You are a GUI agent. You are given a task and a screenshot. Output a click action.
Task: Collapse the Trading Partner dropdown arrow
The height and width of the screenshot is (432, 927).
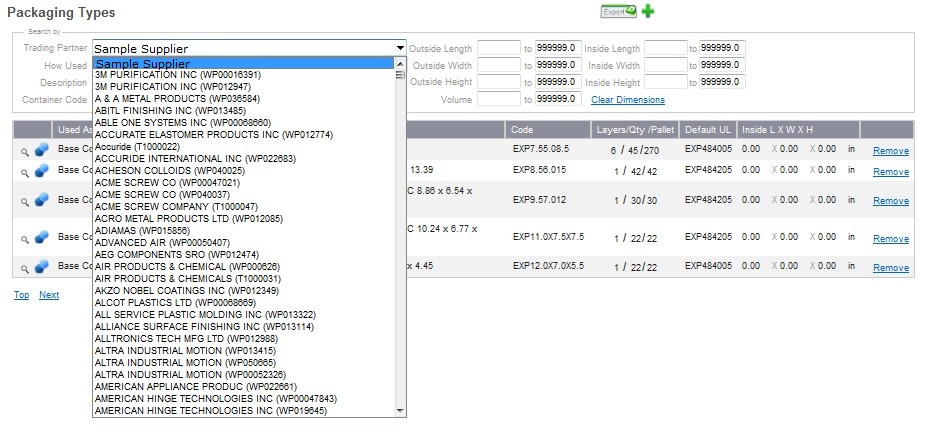coord(400,48)
